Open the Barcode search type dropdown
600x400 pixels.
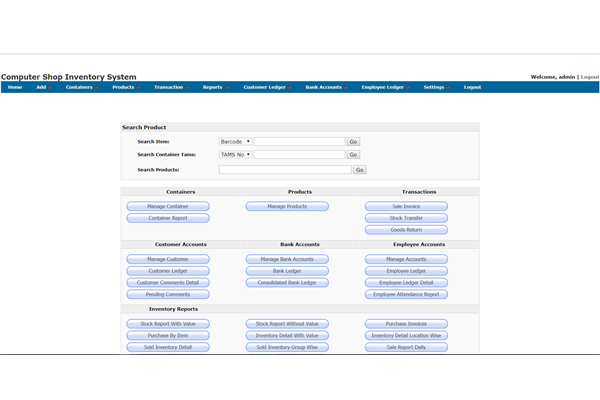(236, 142)
